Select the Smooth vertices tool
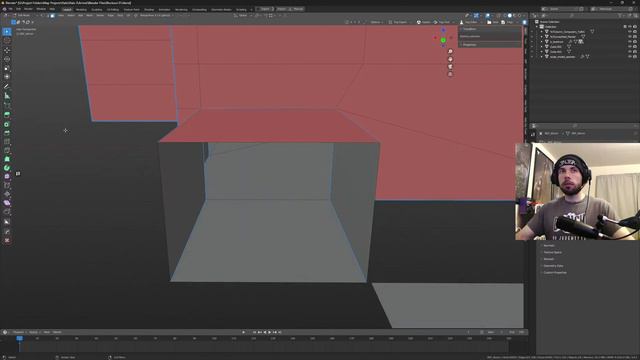This screenshot has width=640, height=360. [x=7, y=177]
